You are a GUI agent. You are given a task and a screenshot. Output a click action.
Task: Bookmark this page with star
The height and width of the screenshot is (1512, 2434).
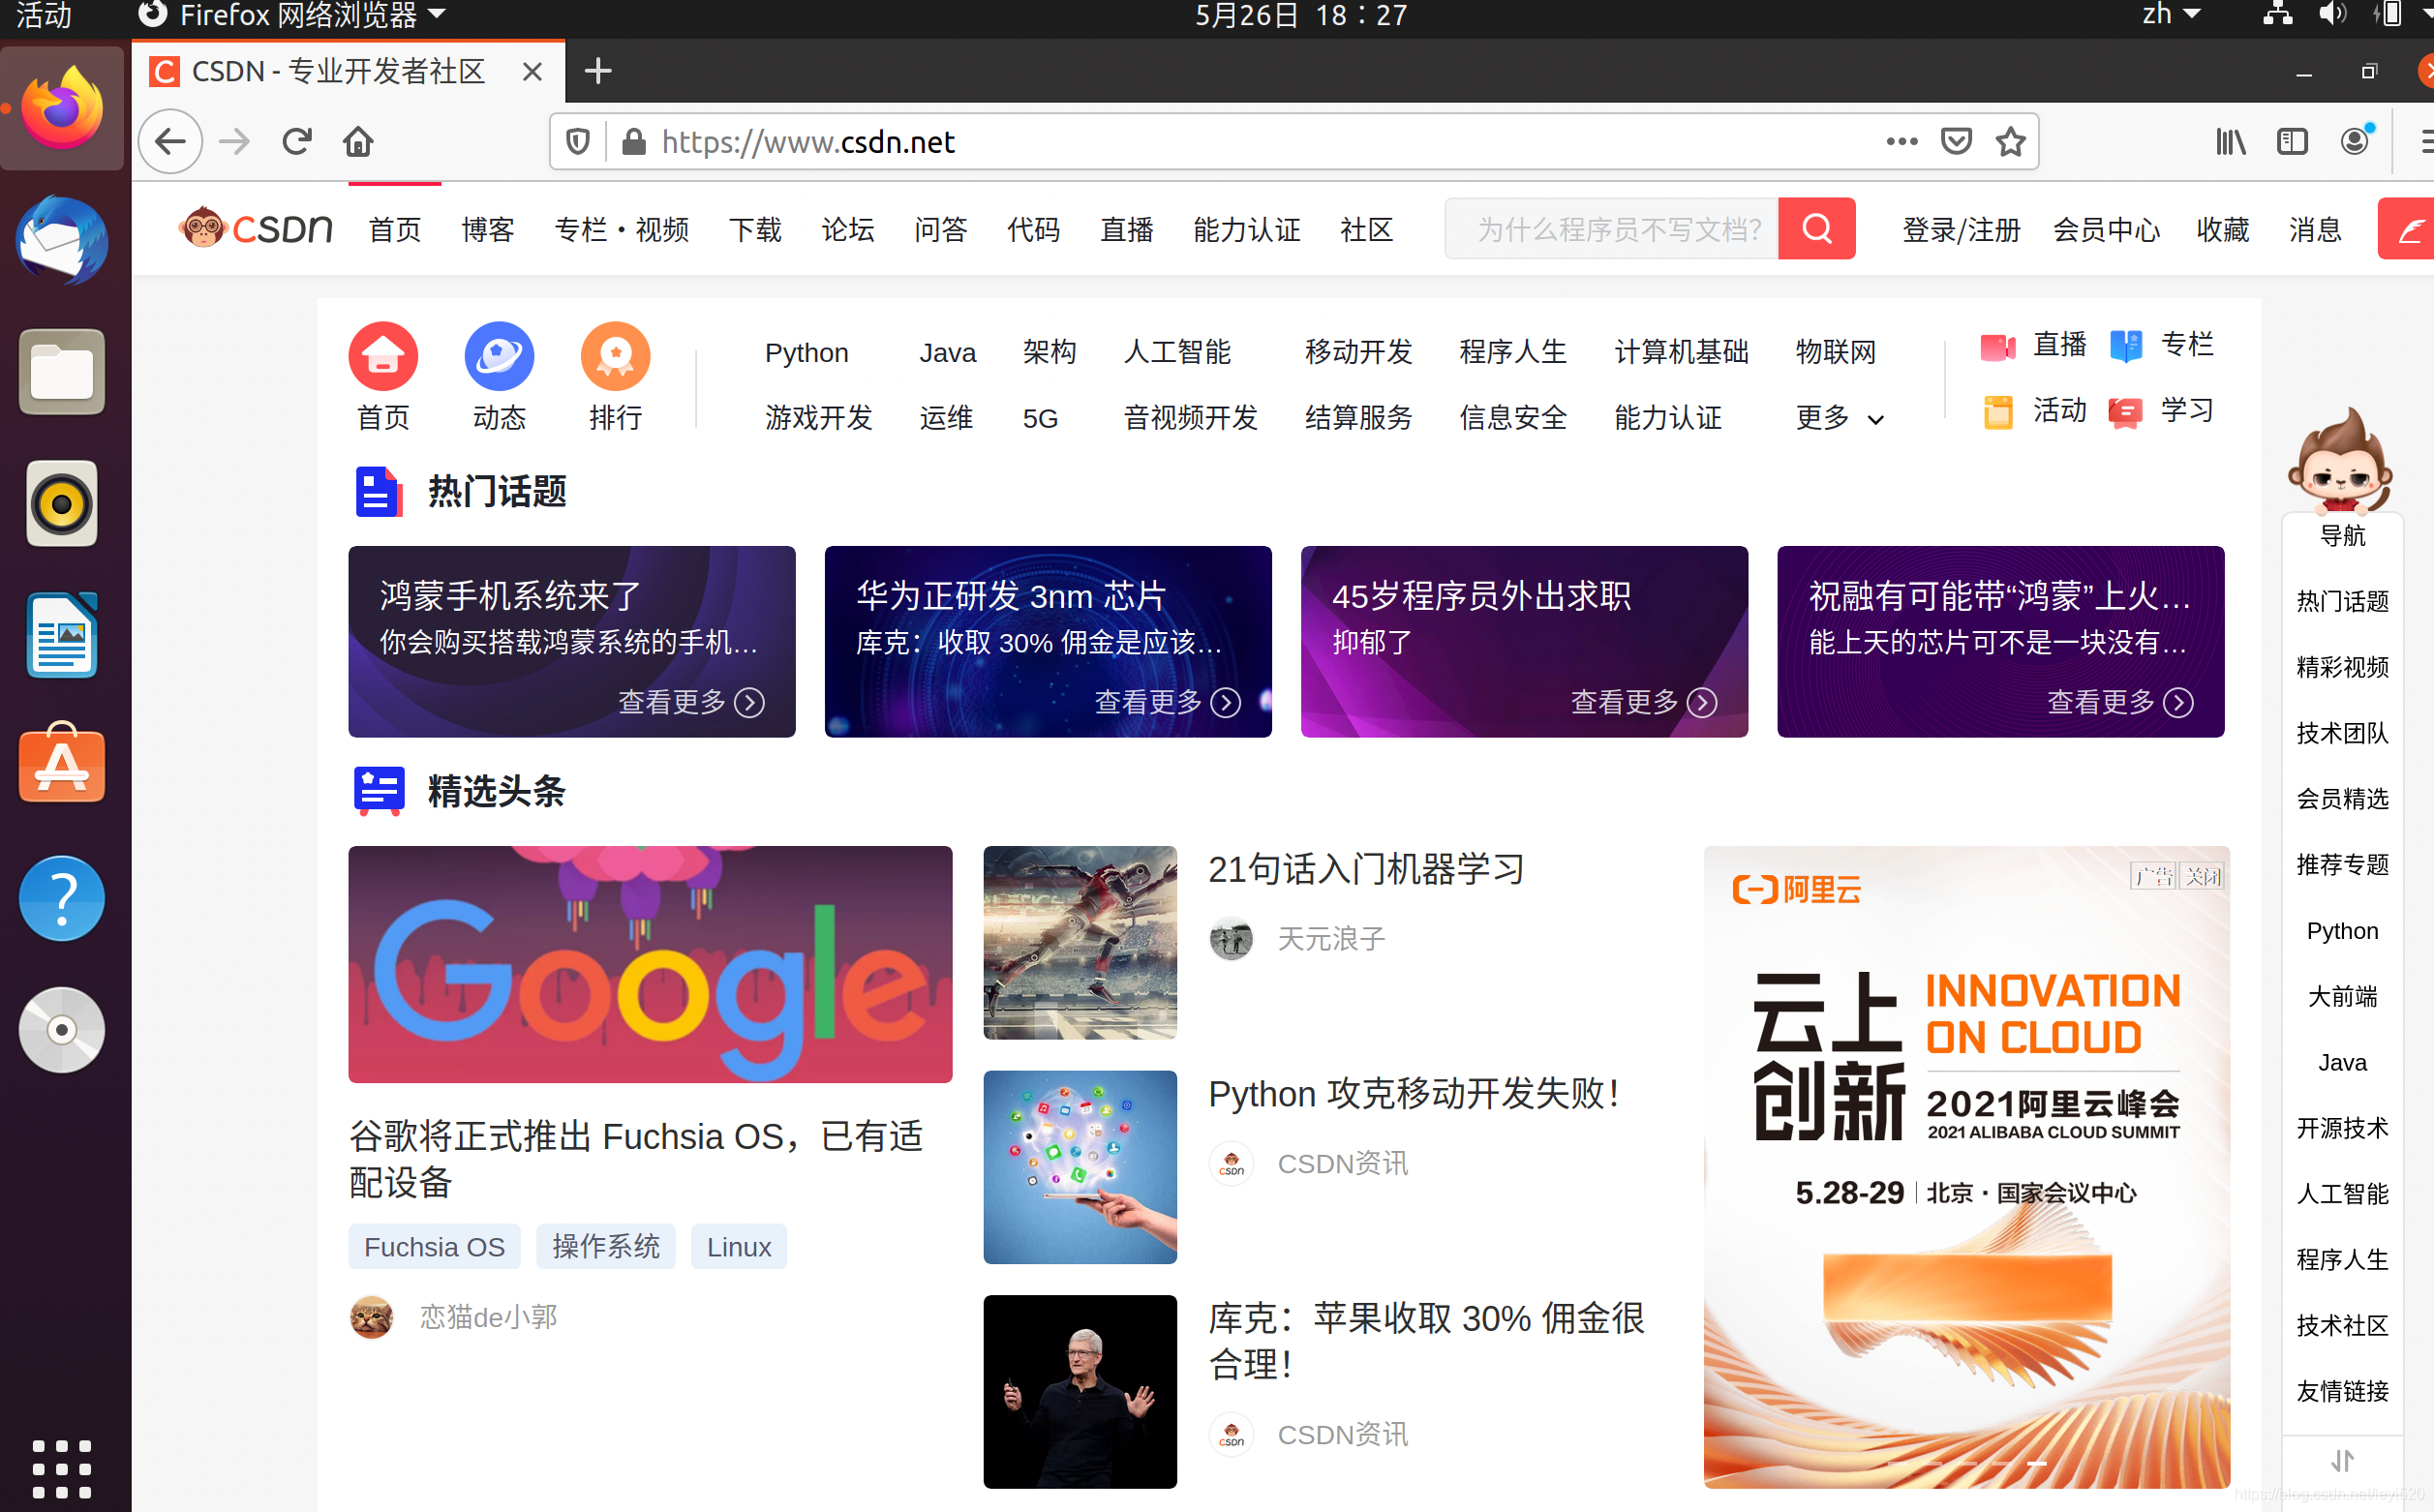coord(2011,142)
